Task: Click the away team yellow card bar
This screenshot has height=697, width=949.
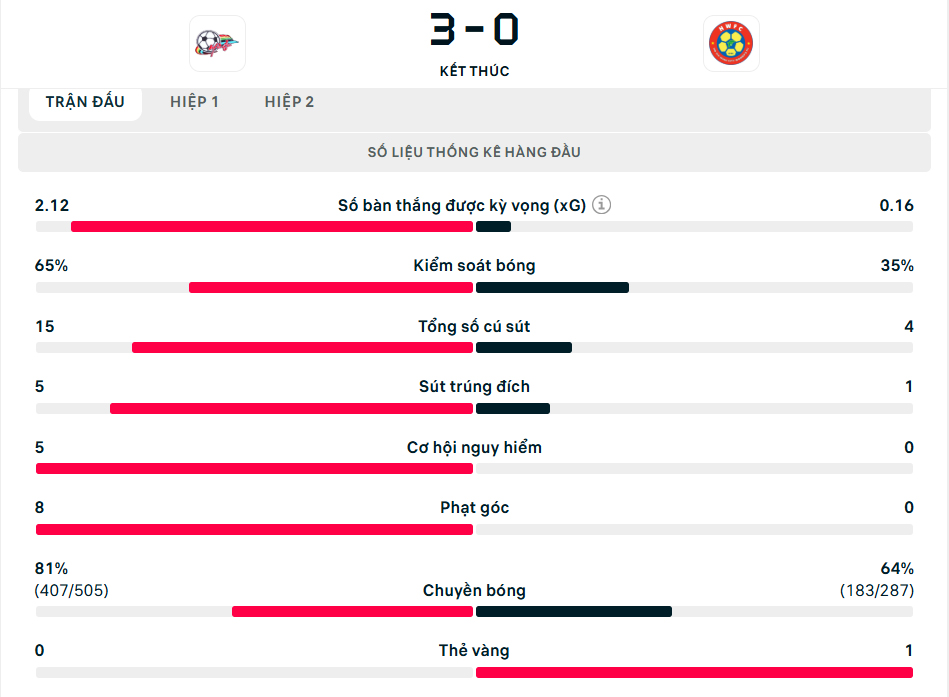Action: tap(694, 672)
